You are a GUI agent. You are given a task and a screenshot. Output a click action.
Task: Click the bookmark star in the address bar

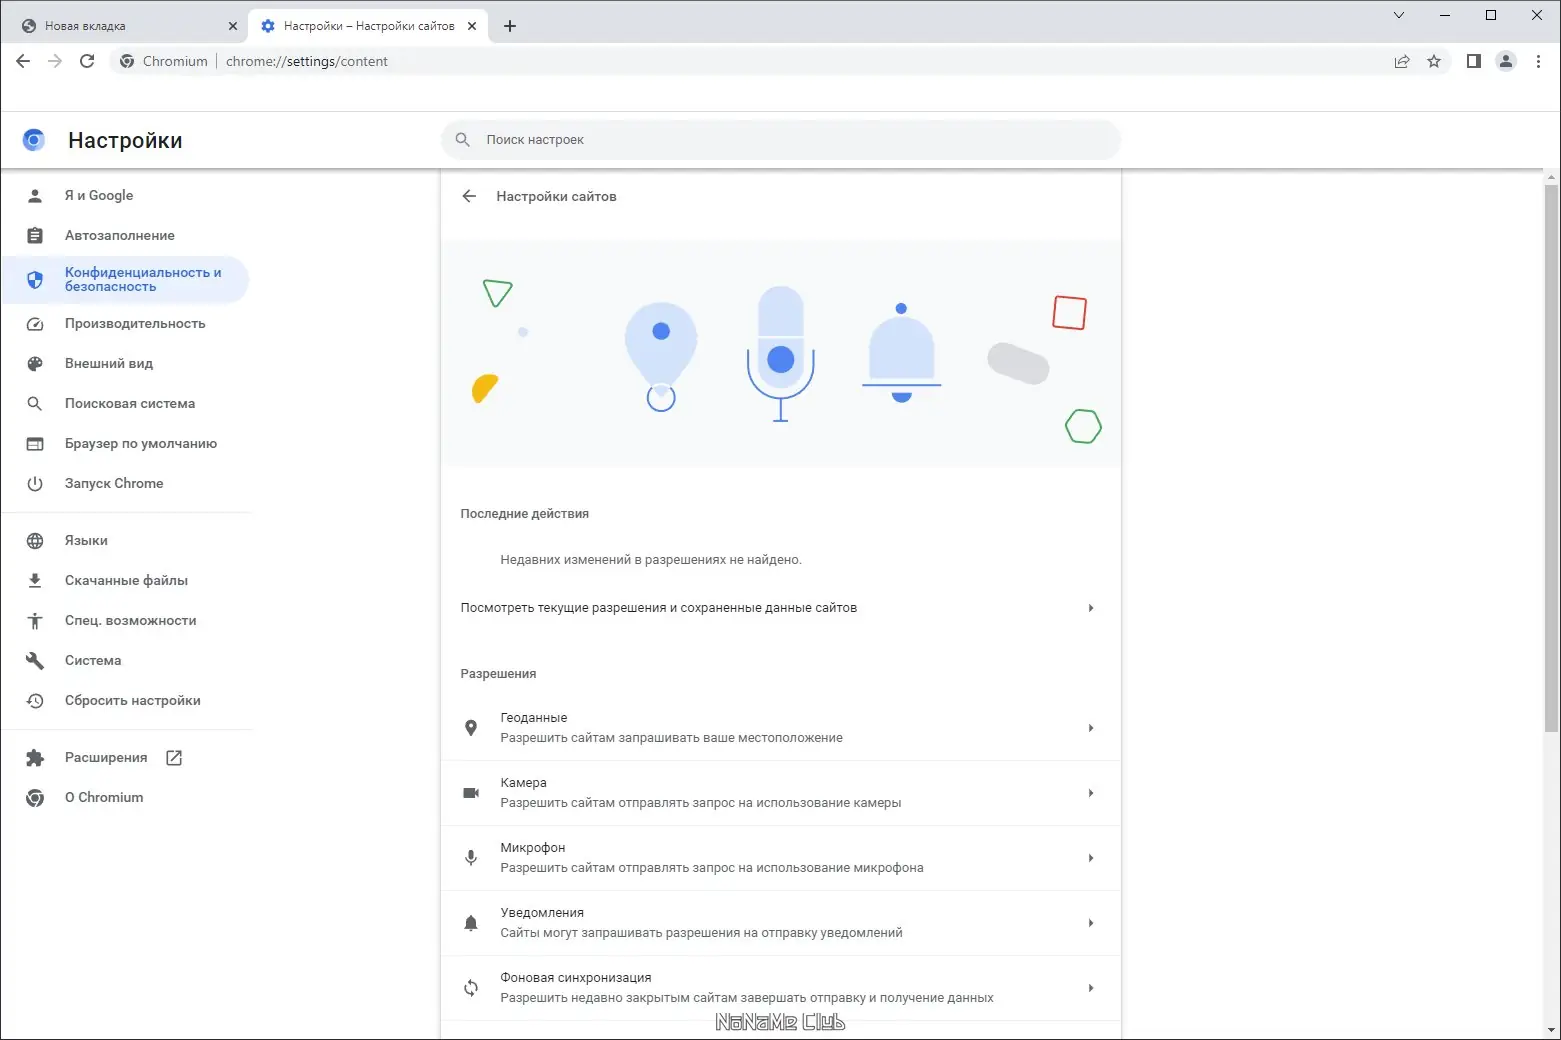pos(1435,61)
